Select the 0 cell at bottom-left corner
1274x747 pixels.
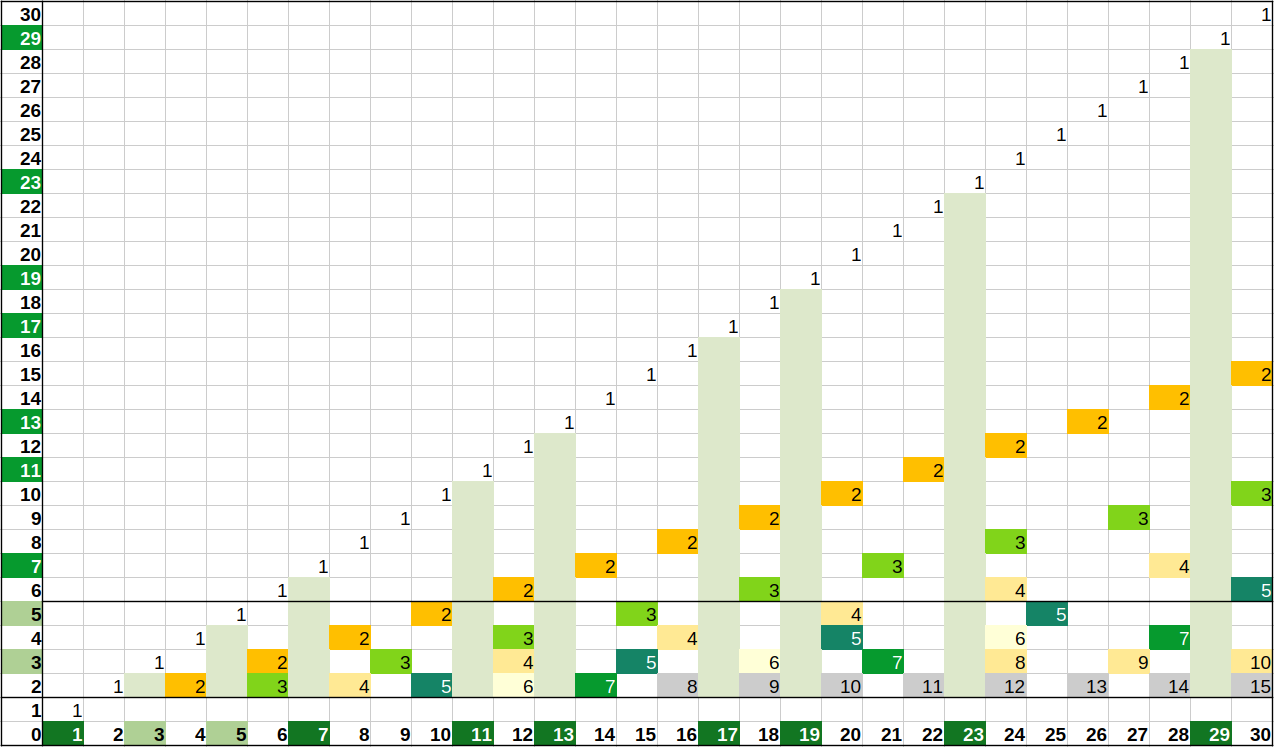point(21,734)
